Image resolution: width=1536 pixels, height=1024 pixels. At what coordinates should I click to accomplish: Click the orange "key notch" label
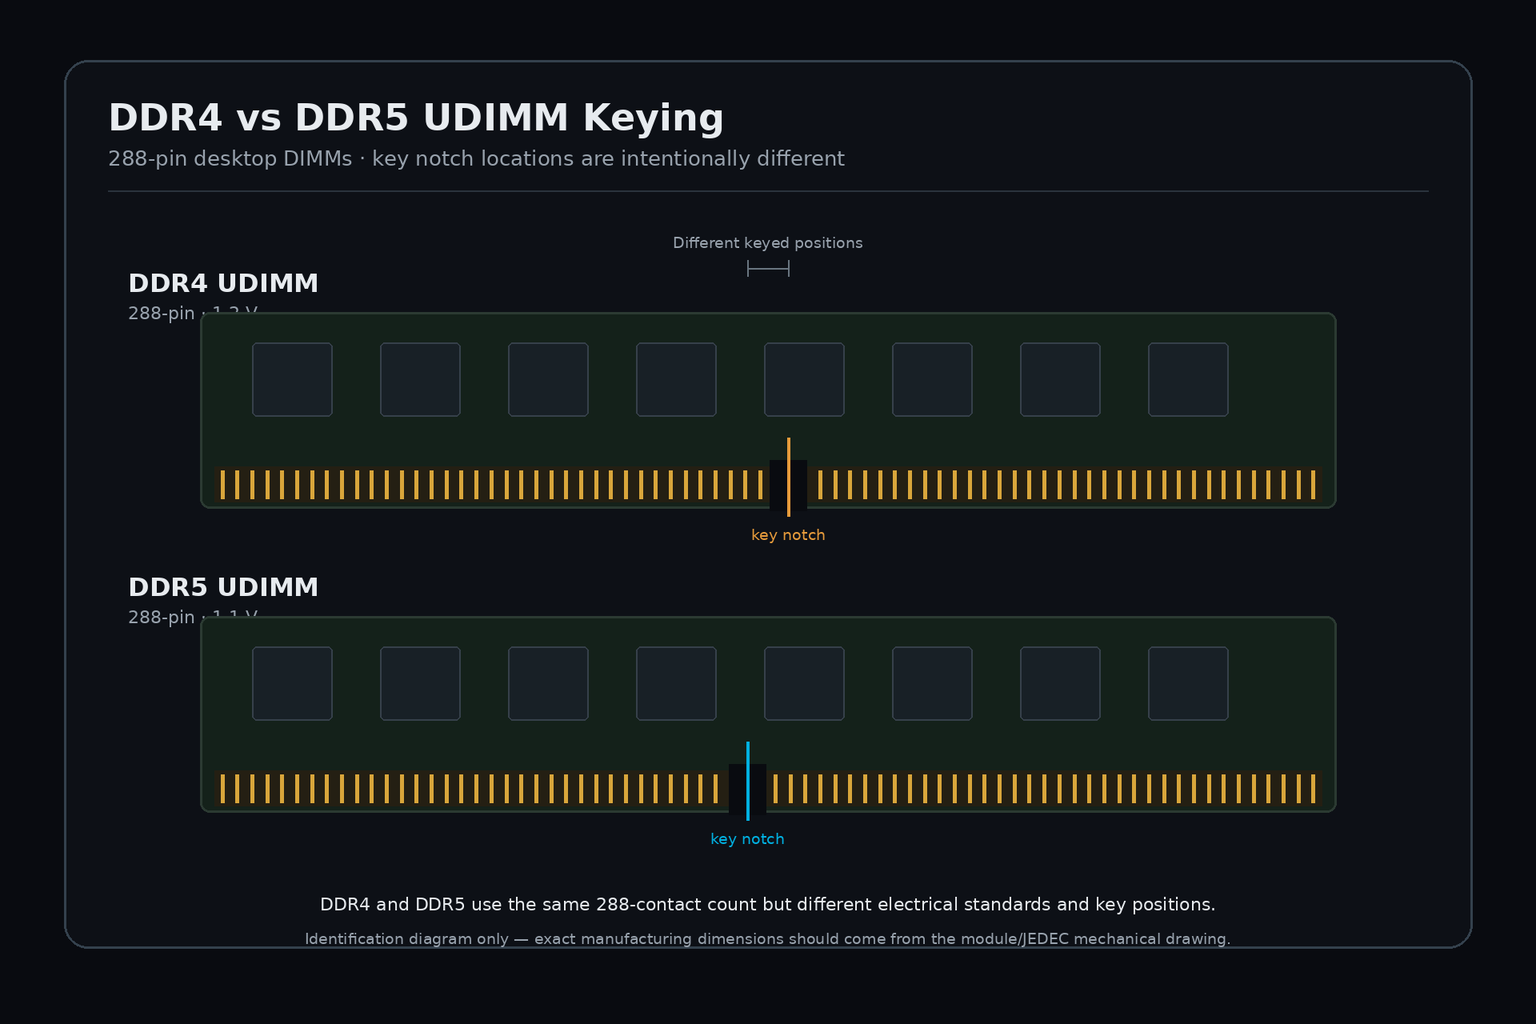(x=788, y=535)
